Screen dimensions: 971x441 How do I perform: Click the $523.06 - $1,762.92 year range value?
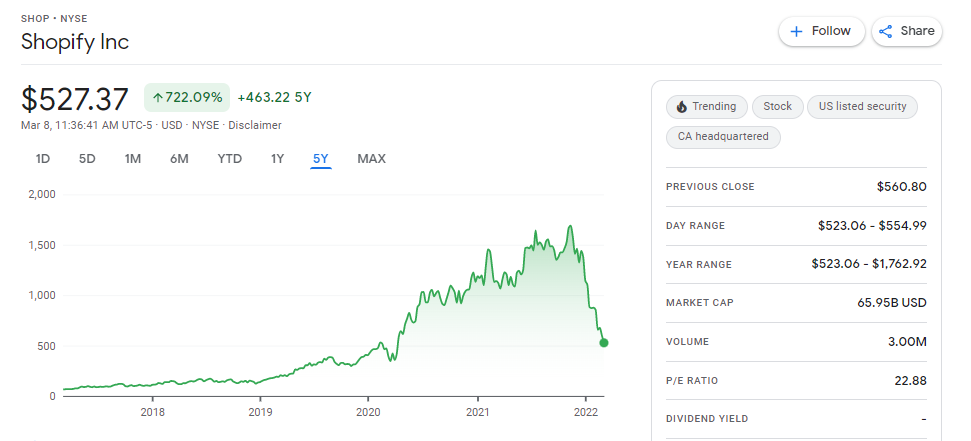pos(869,264)
